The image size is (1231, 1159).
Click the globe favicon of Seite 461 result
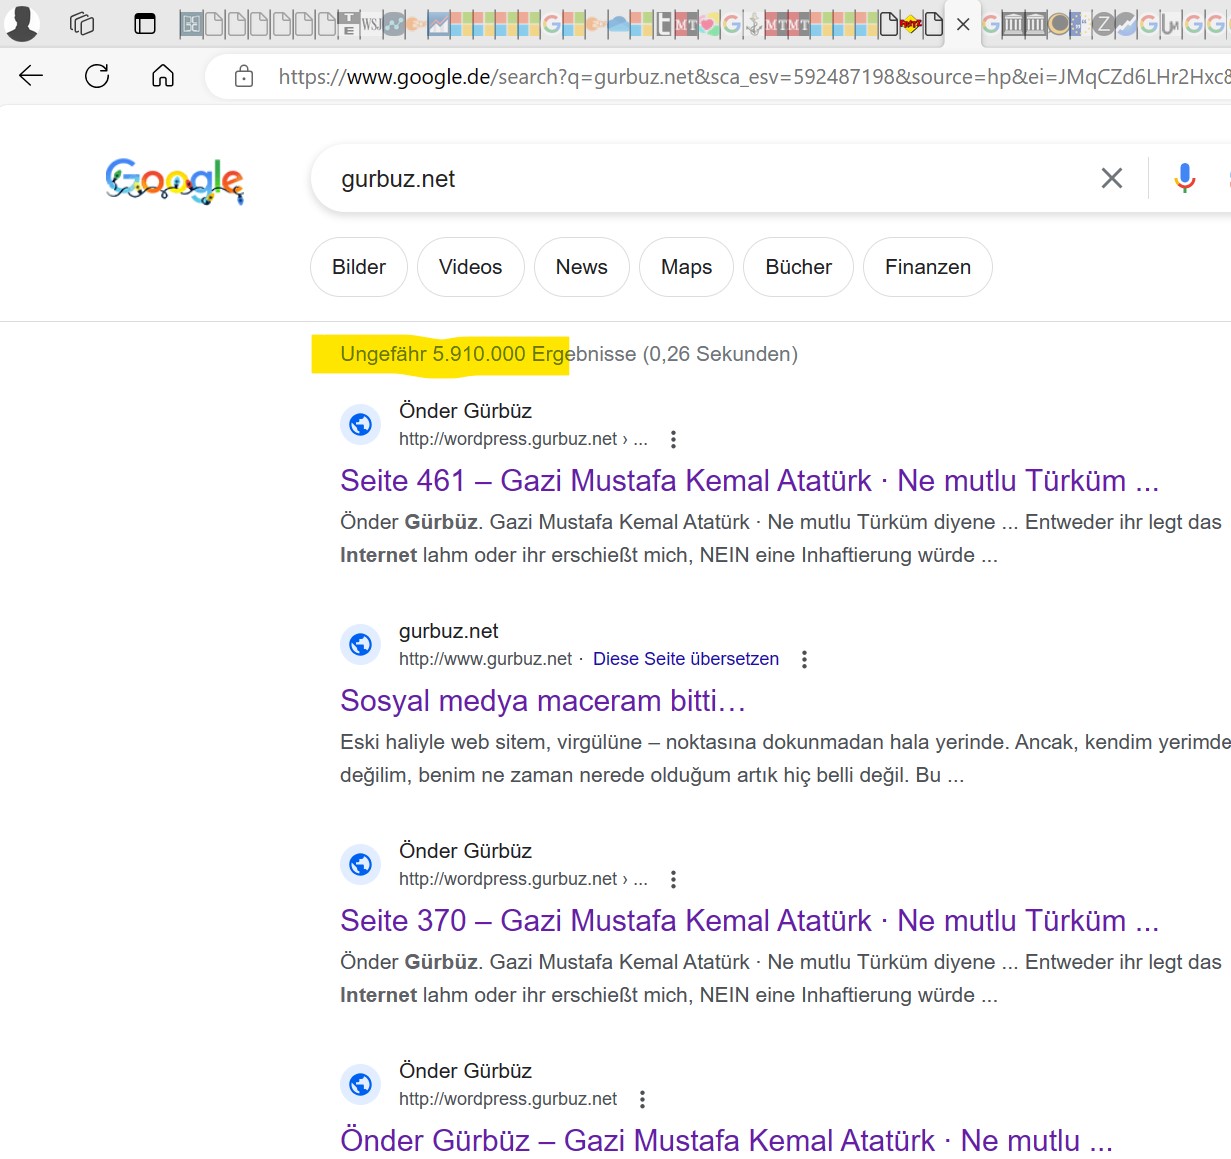pyautogui.click(x=361, y=424)
